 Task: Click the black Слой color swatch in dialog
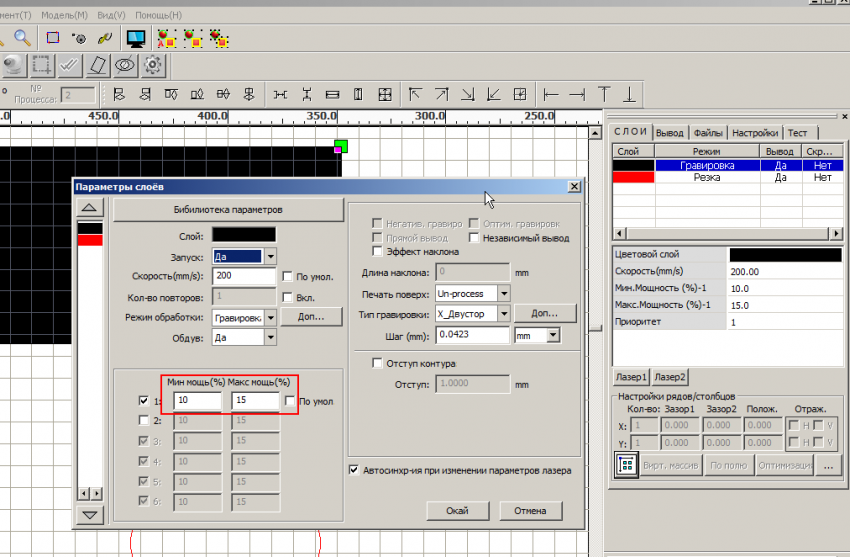(243, 235)
